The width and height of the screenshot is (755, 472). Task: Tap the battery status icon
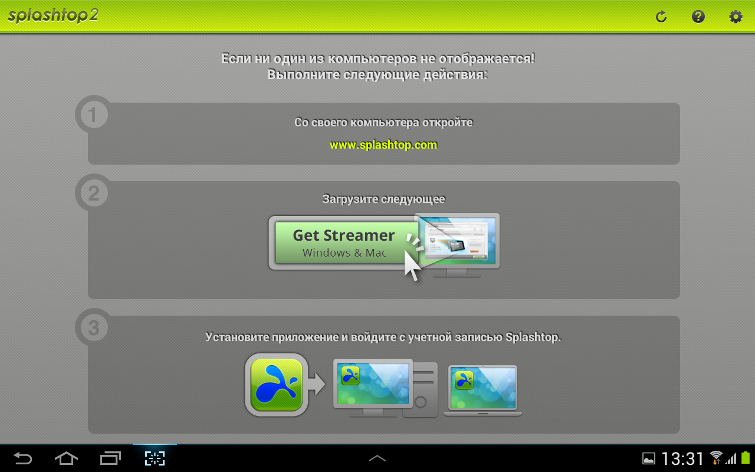click(746, 458)
